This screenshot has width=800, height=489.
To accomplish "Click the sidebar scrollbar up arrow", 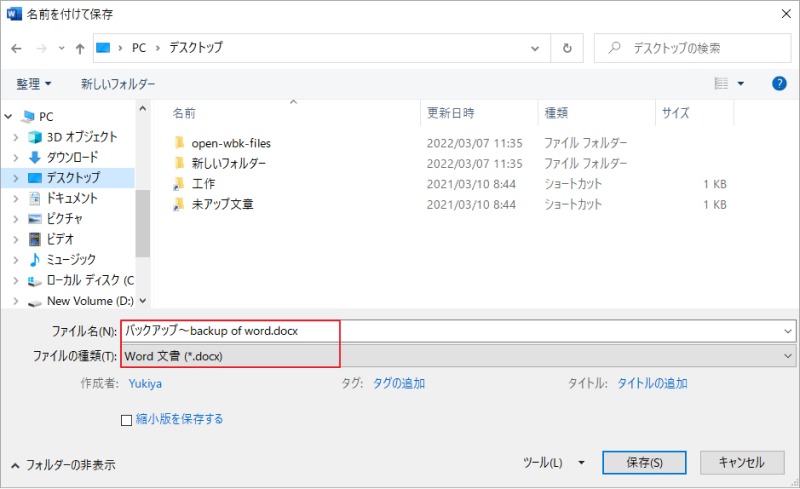I will [143, 108].
